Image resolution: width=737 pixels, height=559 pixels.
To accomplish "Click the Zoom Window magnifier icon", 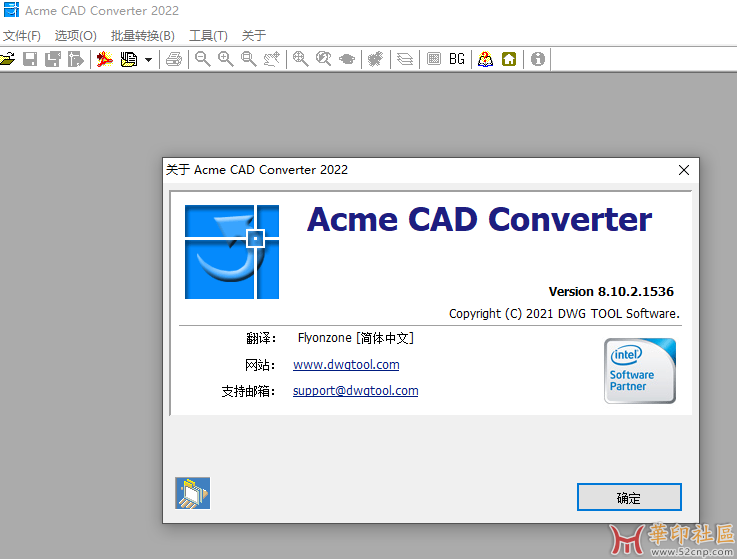I will click(x=249, y=59).
